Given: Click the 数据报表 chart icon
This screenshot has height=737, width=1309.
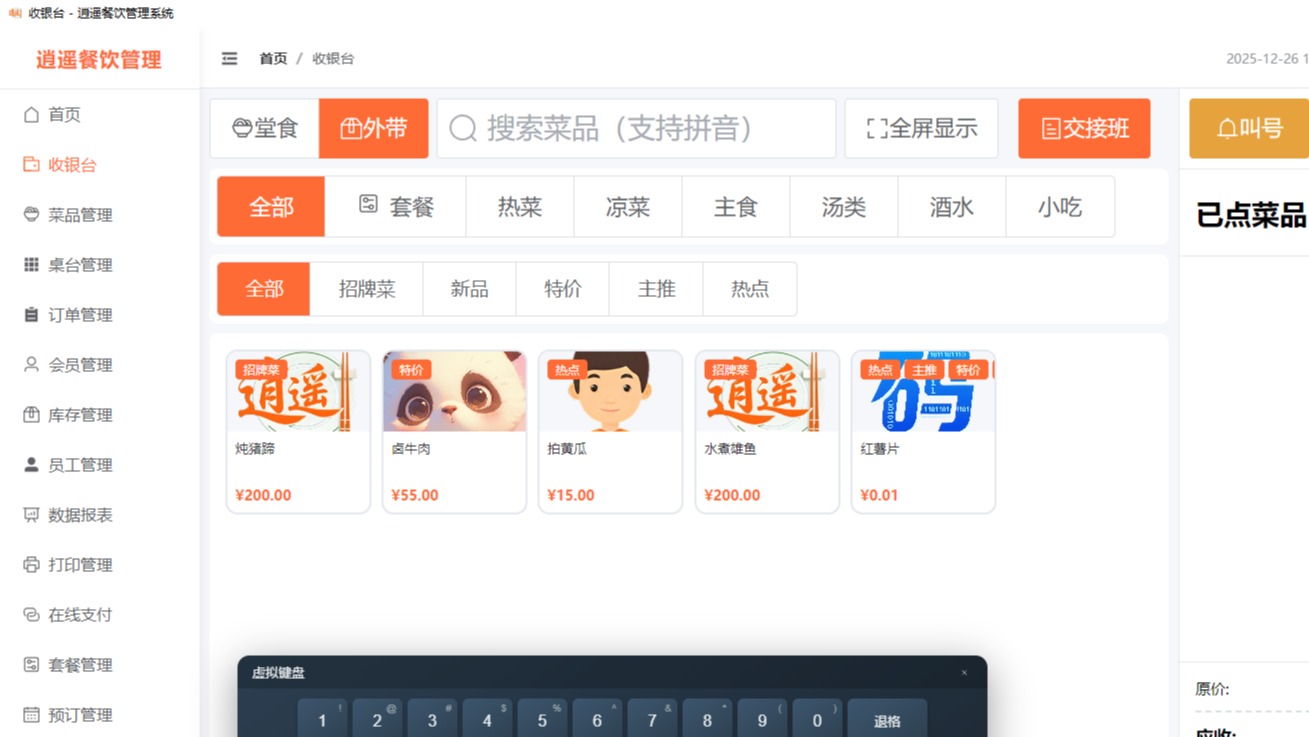Looking at the screenshot, I should pos(31,514).
